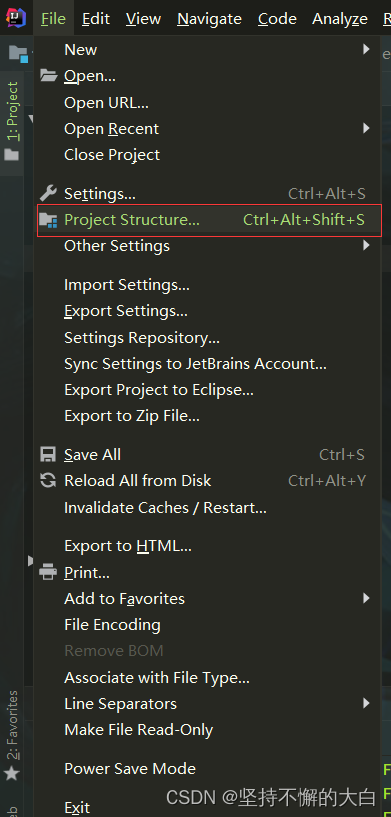Click the Reload All from Disk icon

[x=48, y=480]
